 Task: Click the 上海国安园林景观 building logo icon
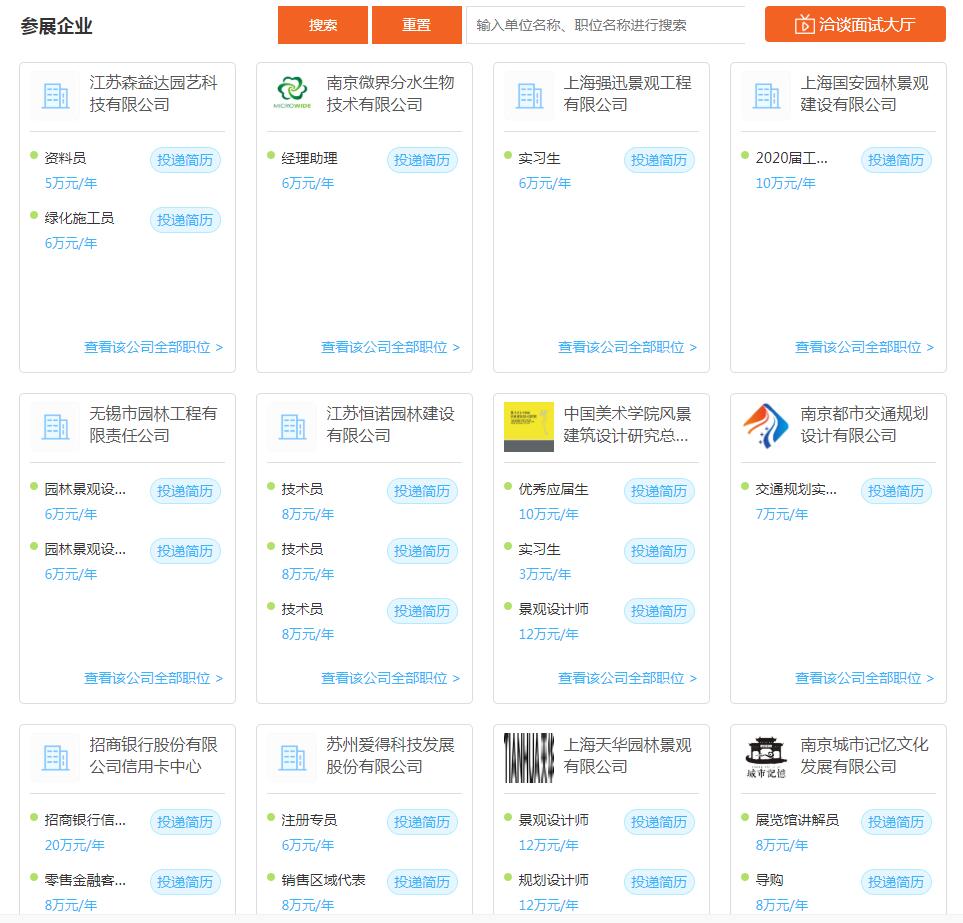pyautogui.click(x=766, y=96)
